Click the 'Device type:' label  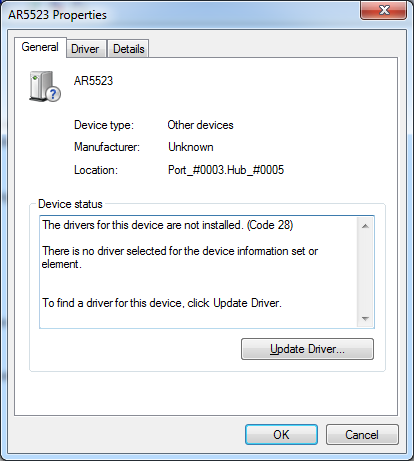coord(104,125)
